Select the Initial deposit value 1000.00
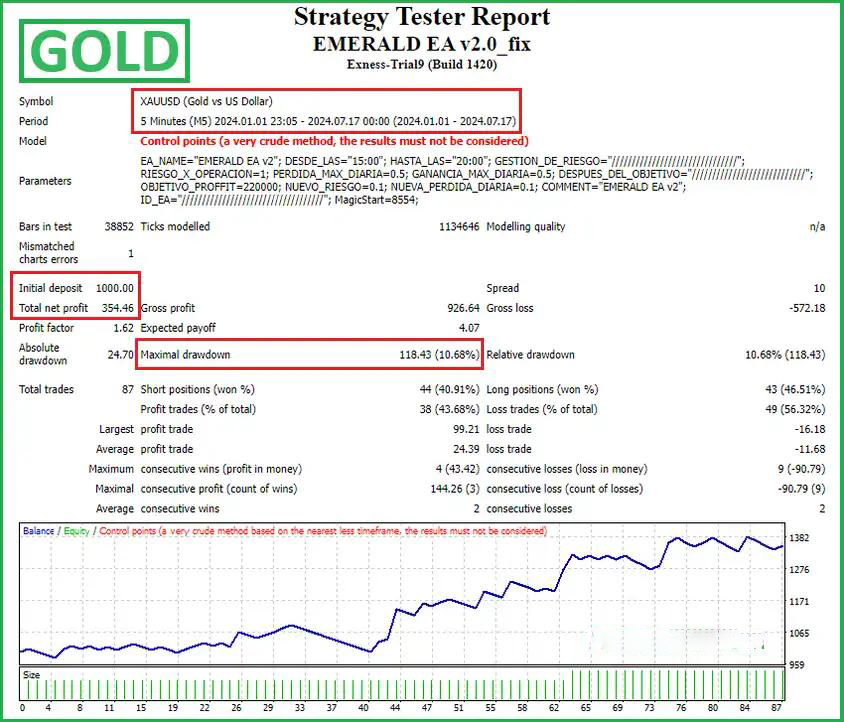Image resolution: width=844 pixels, height=722 pixels. [x=114, y=288]
